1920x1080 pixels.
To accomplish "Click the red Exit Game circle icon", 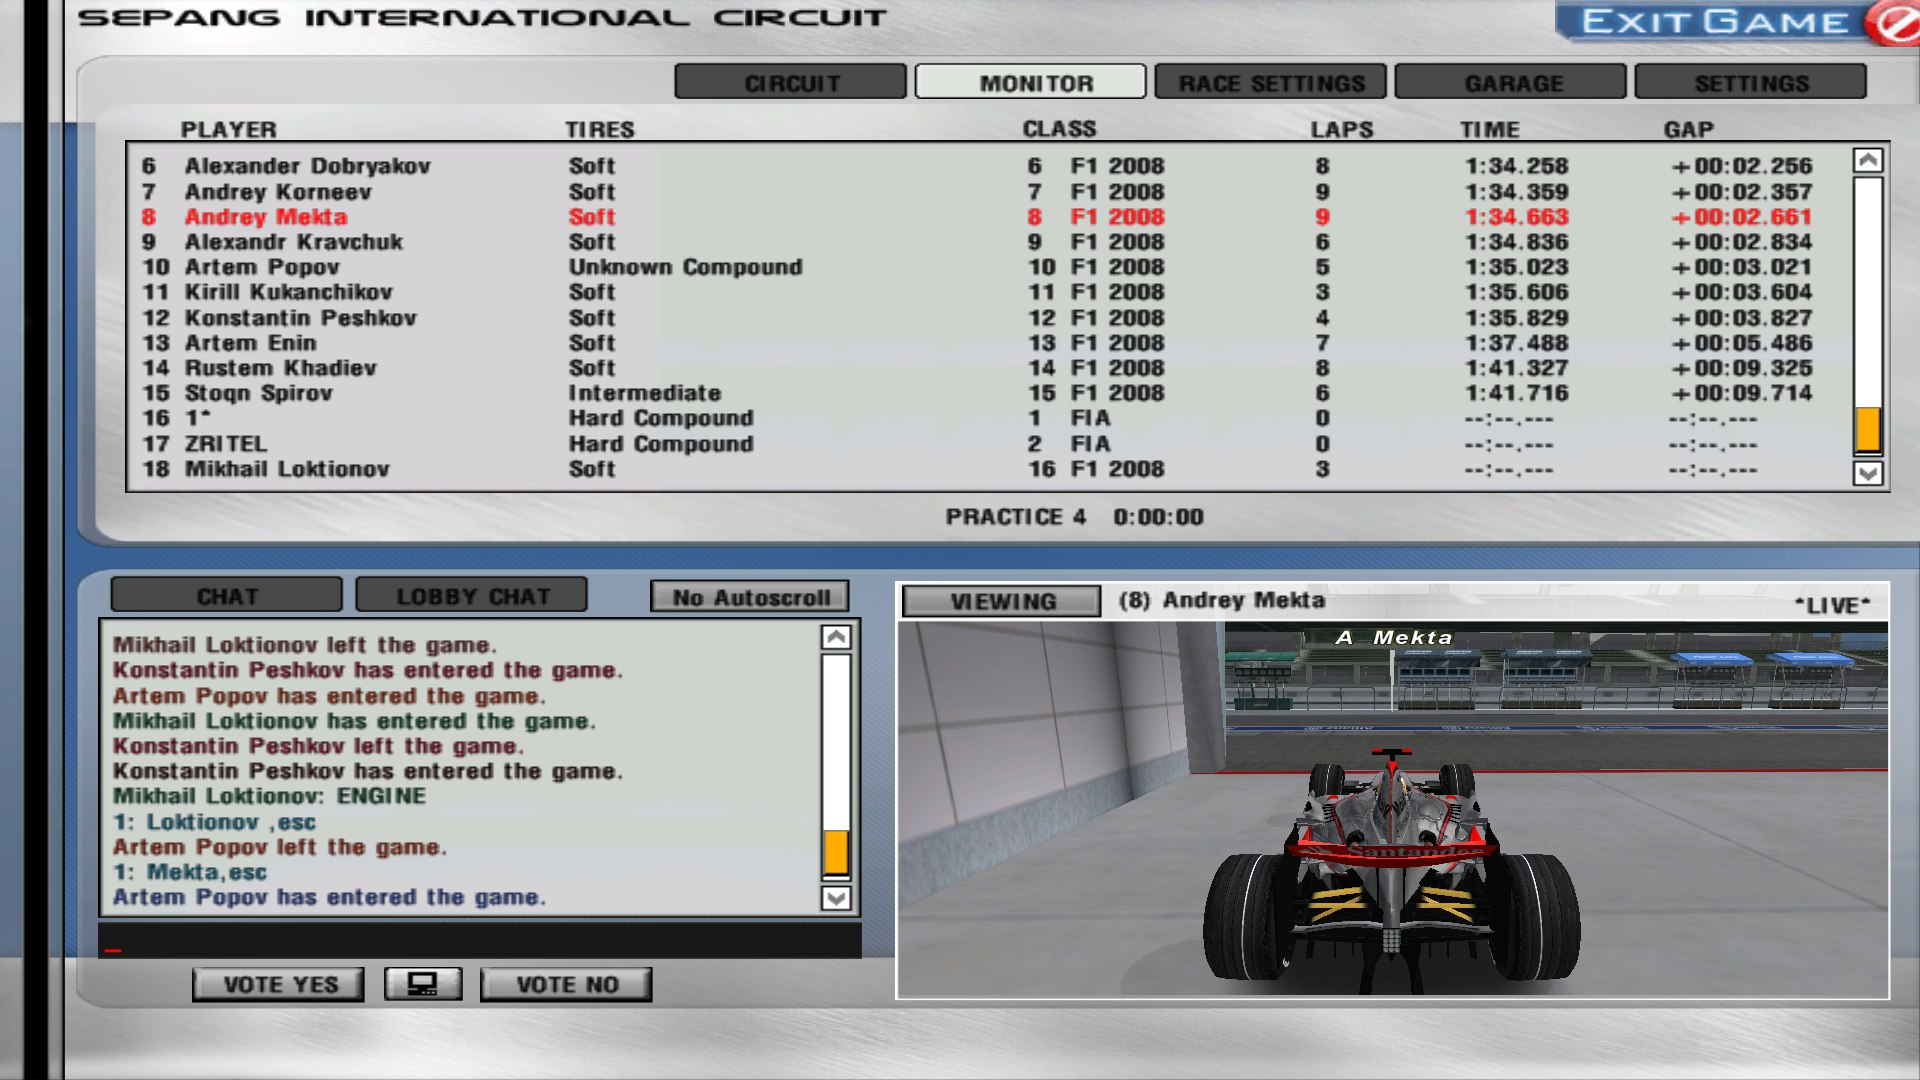I will pos(1893,22).
